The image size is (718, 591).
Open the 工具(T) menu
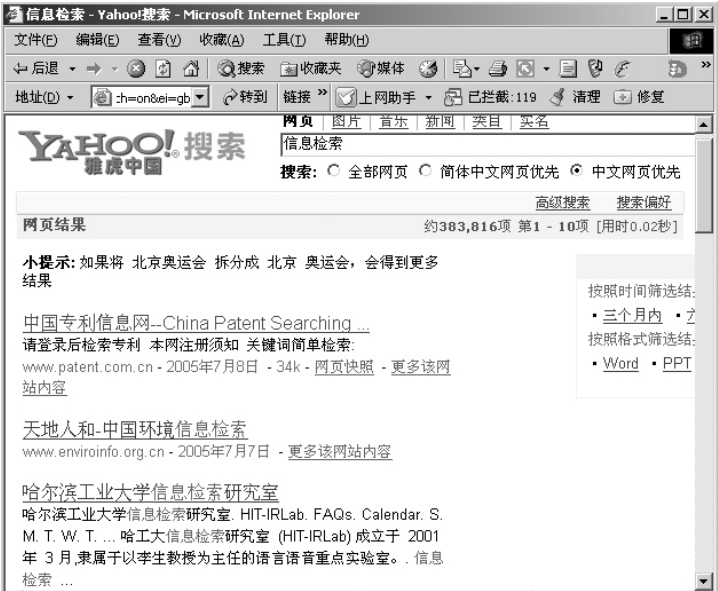pyautogui.click(x=284, y=40)
